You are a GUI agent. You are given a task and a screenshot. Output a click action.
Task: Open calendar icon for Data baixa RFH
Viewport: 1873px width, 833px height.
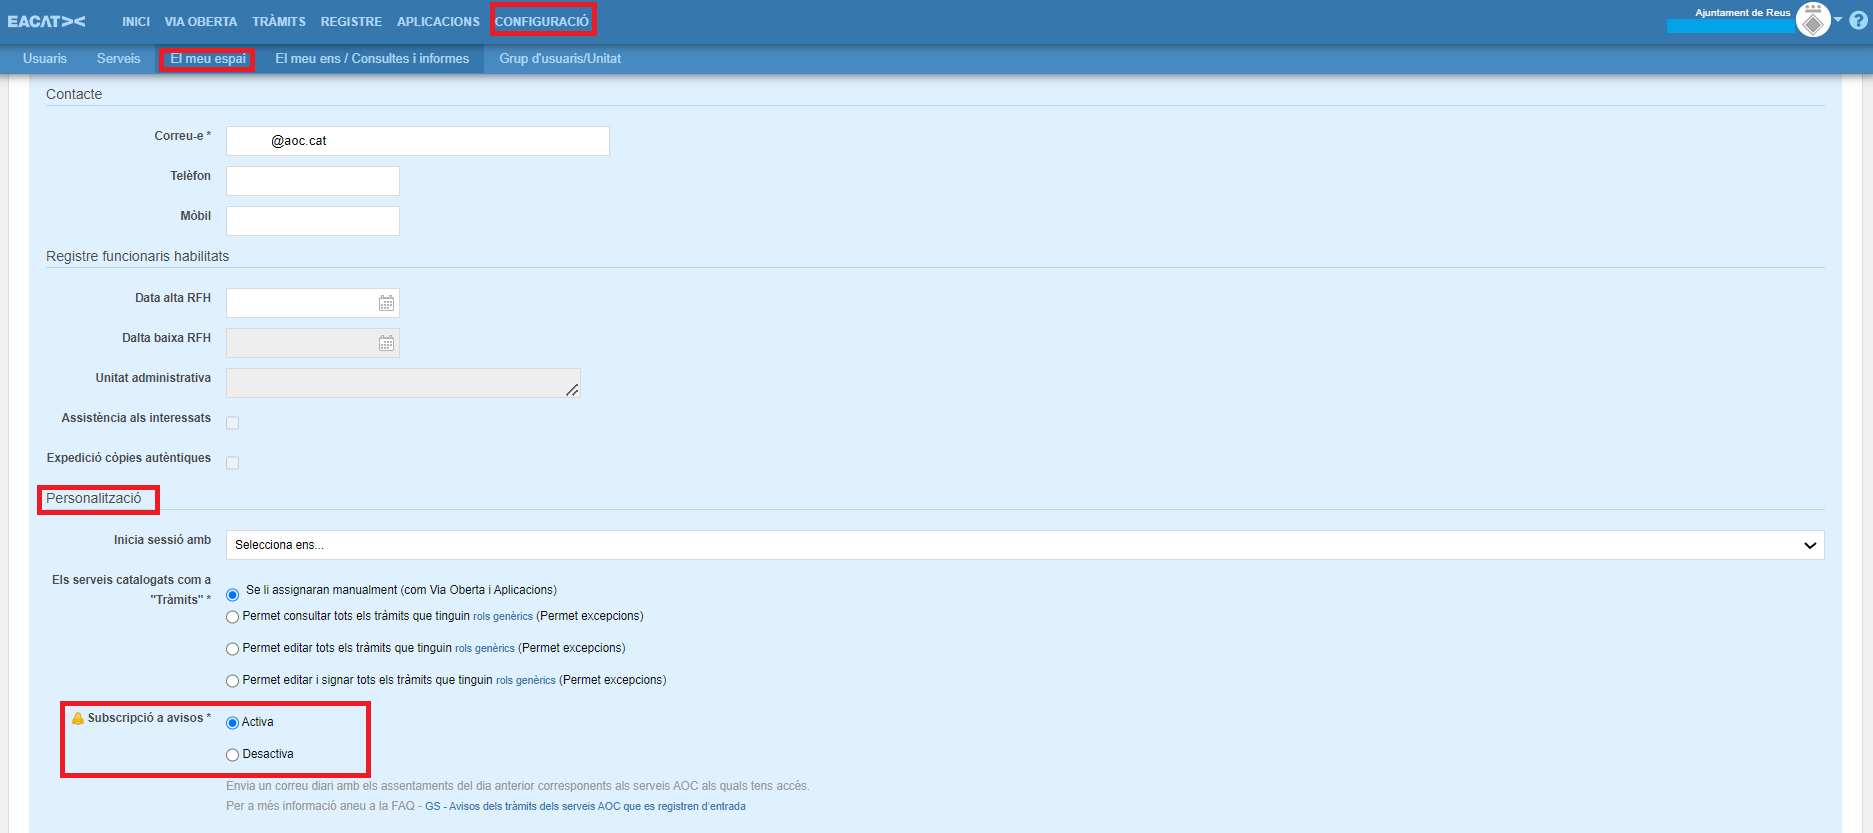pos(386,343)
